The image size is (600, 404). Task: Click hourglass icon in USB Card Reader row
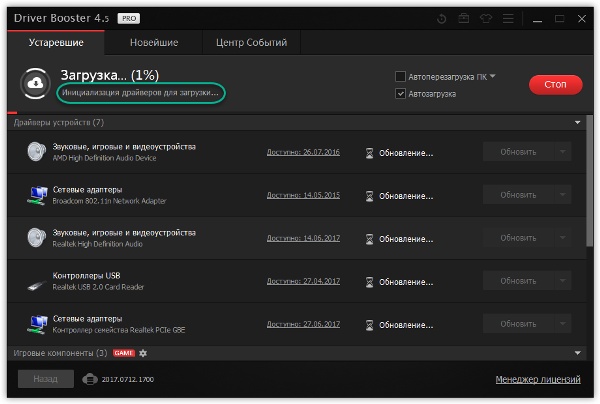click(x=369, y=282)
